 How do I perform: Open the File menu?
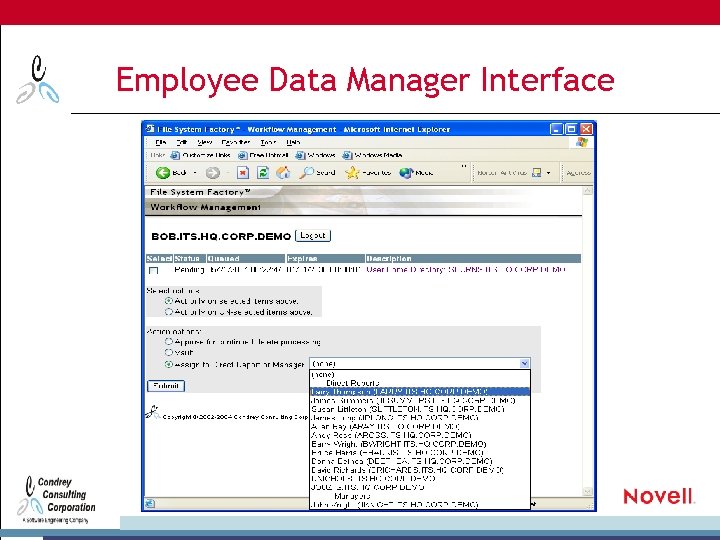pos(161,142)
